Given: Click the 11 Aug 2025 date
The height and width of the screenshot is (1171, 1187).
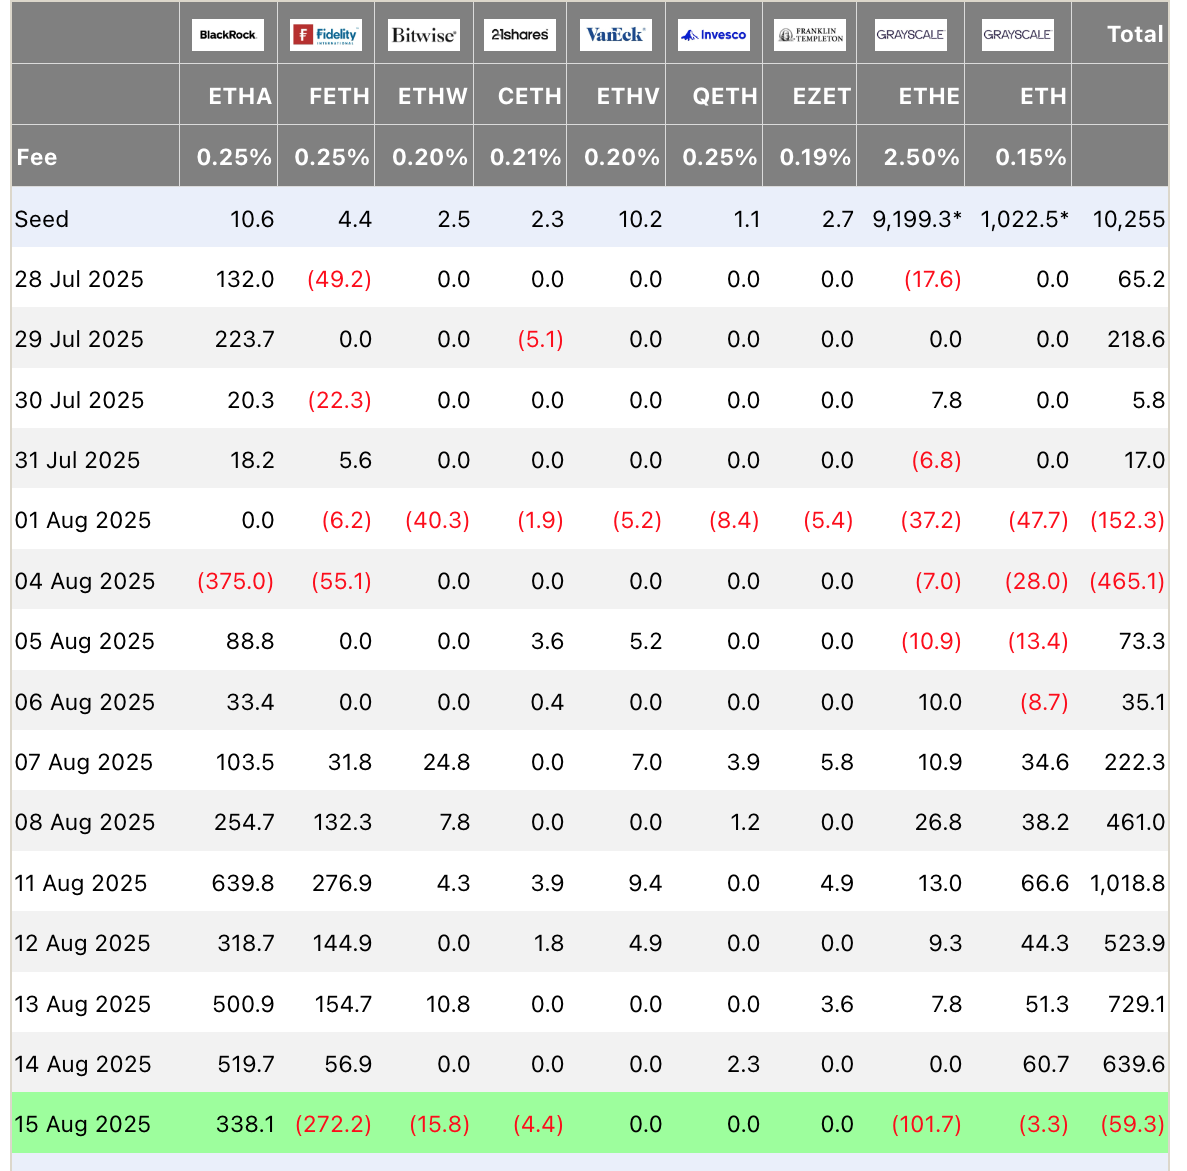Looking at the screenshot, I should tap(80, 883).
